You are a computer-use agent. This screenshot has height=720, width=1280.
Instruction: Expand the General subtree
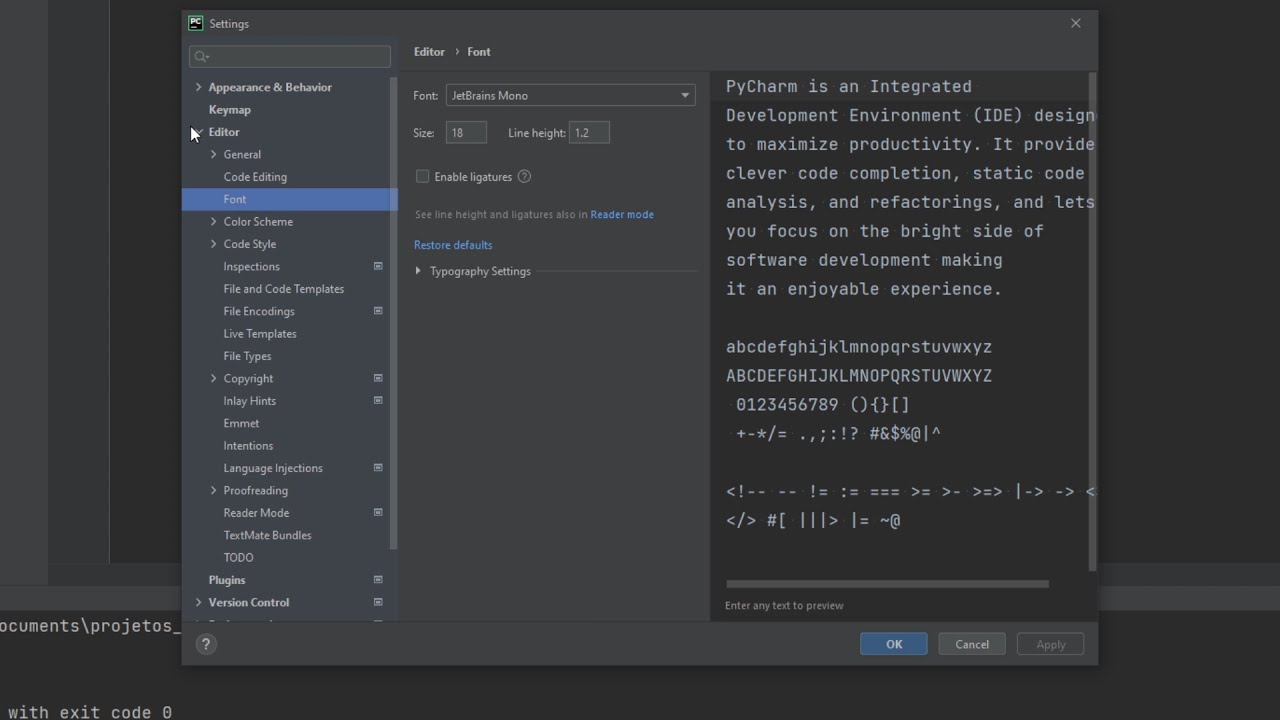[213, 154]
